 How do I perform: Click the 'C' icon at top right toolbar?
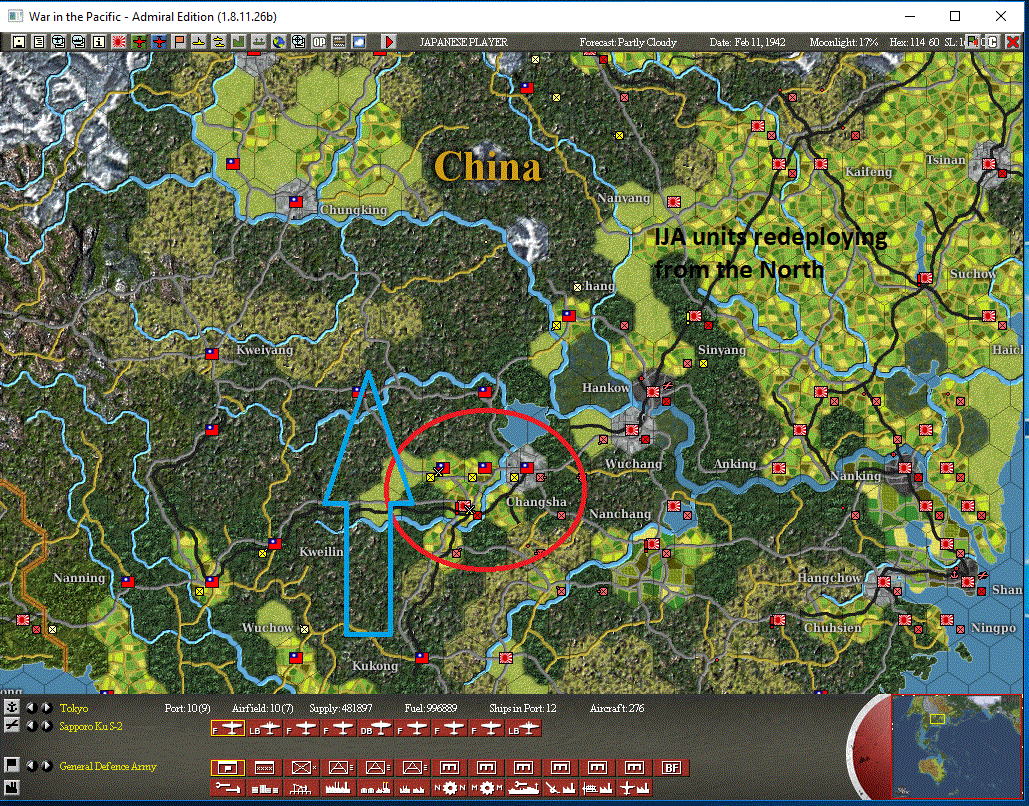pyautogui.click(x=993, y=42)
